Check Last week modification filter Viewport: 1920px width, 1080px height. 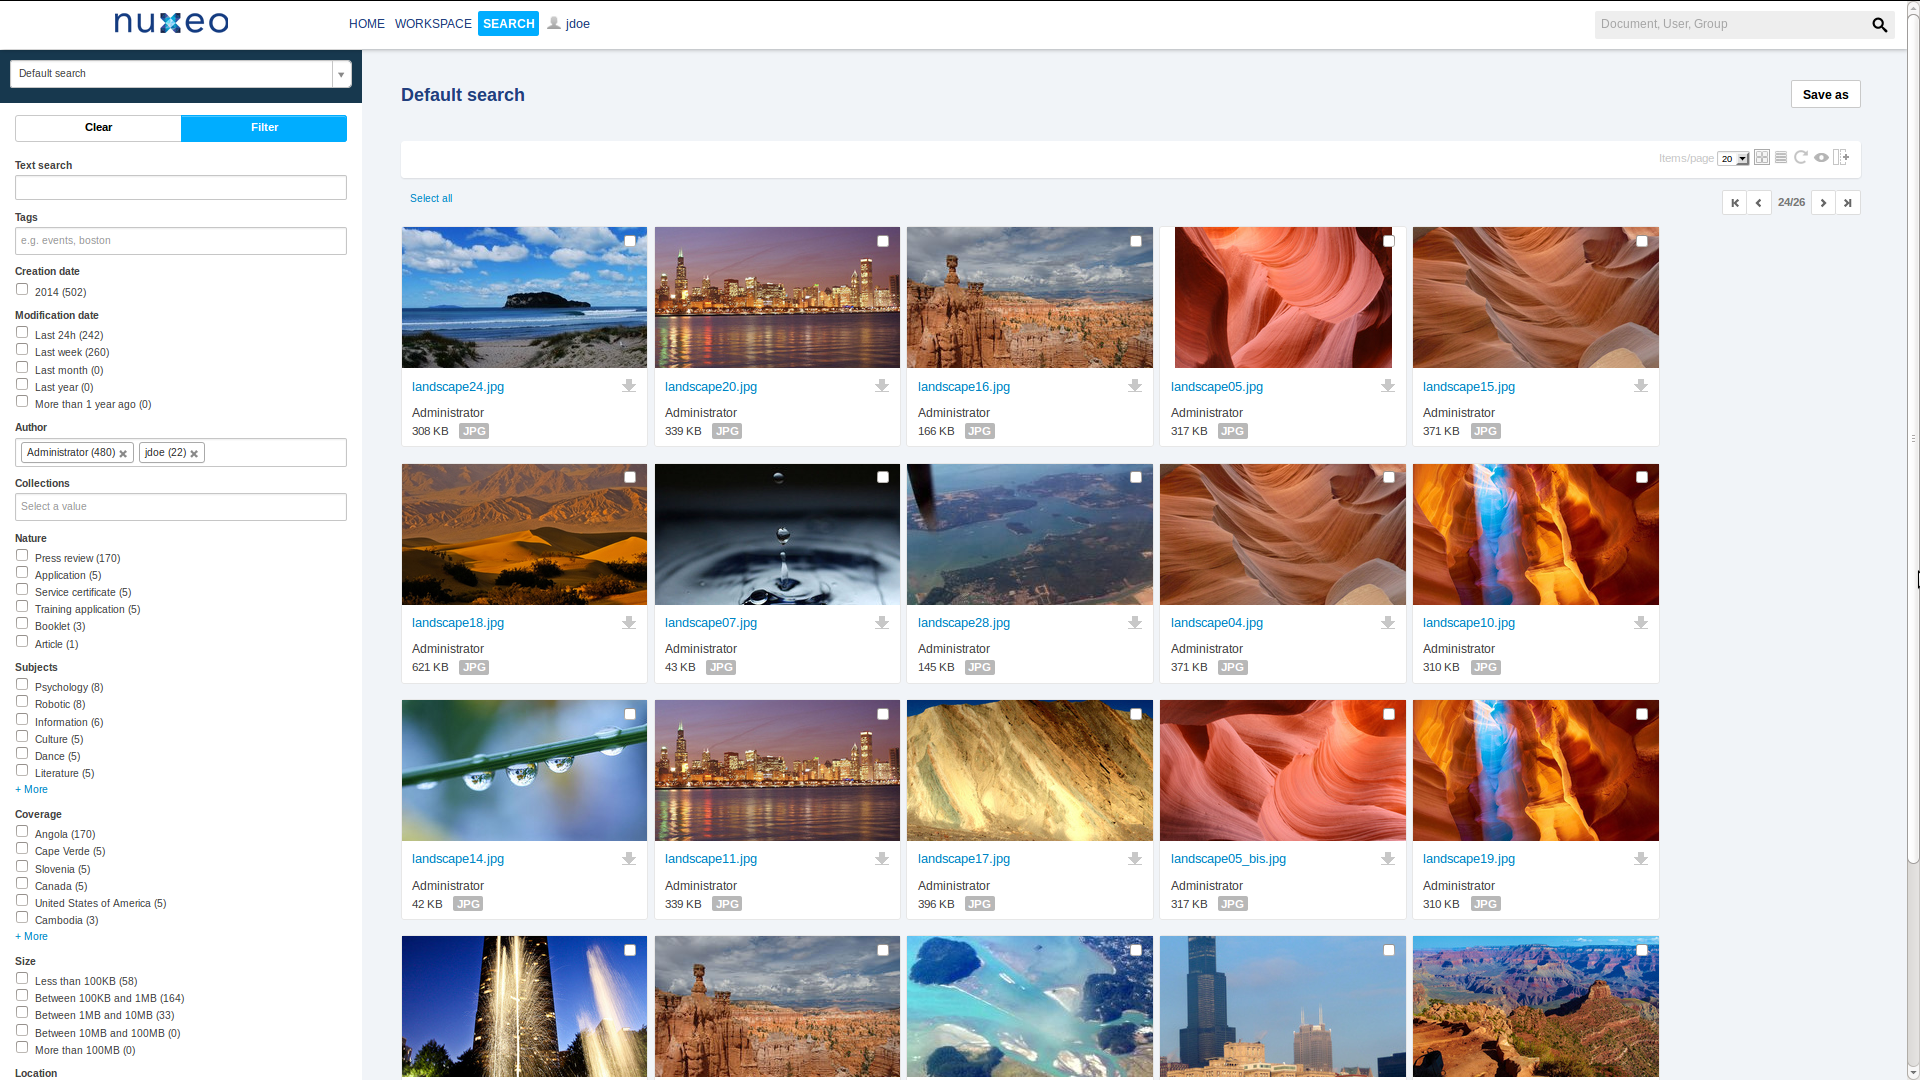22,350
